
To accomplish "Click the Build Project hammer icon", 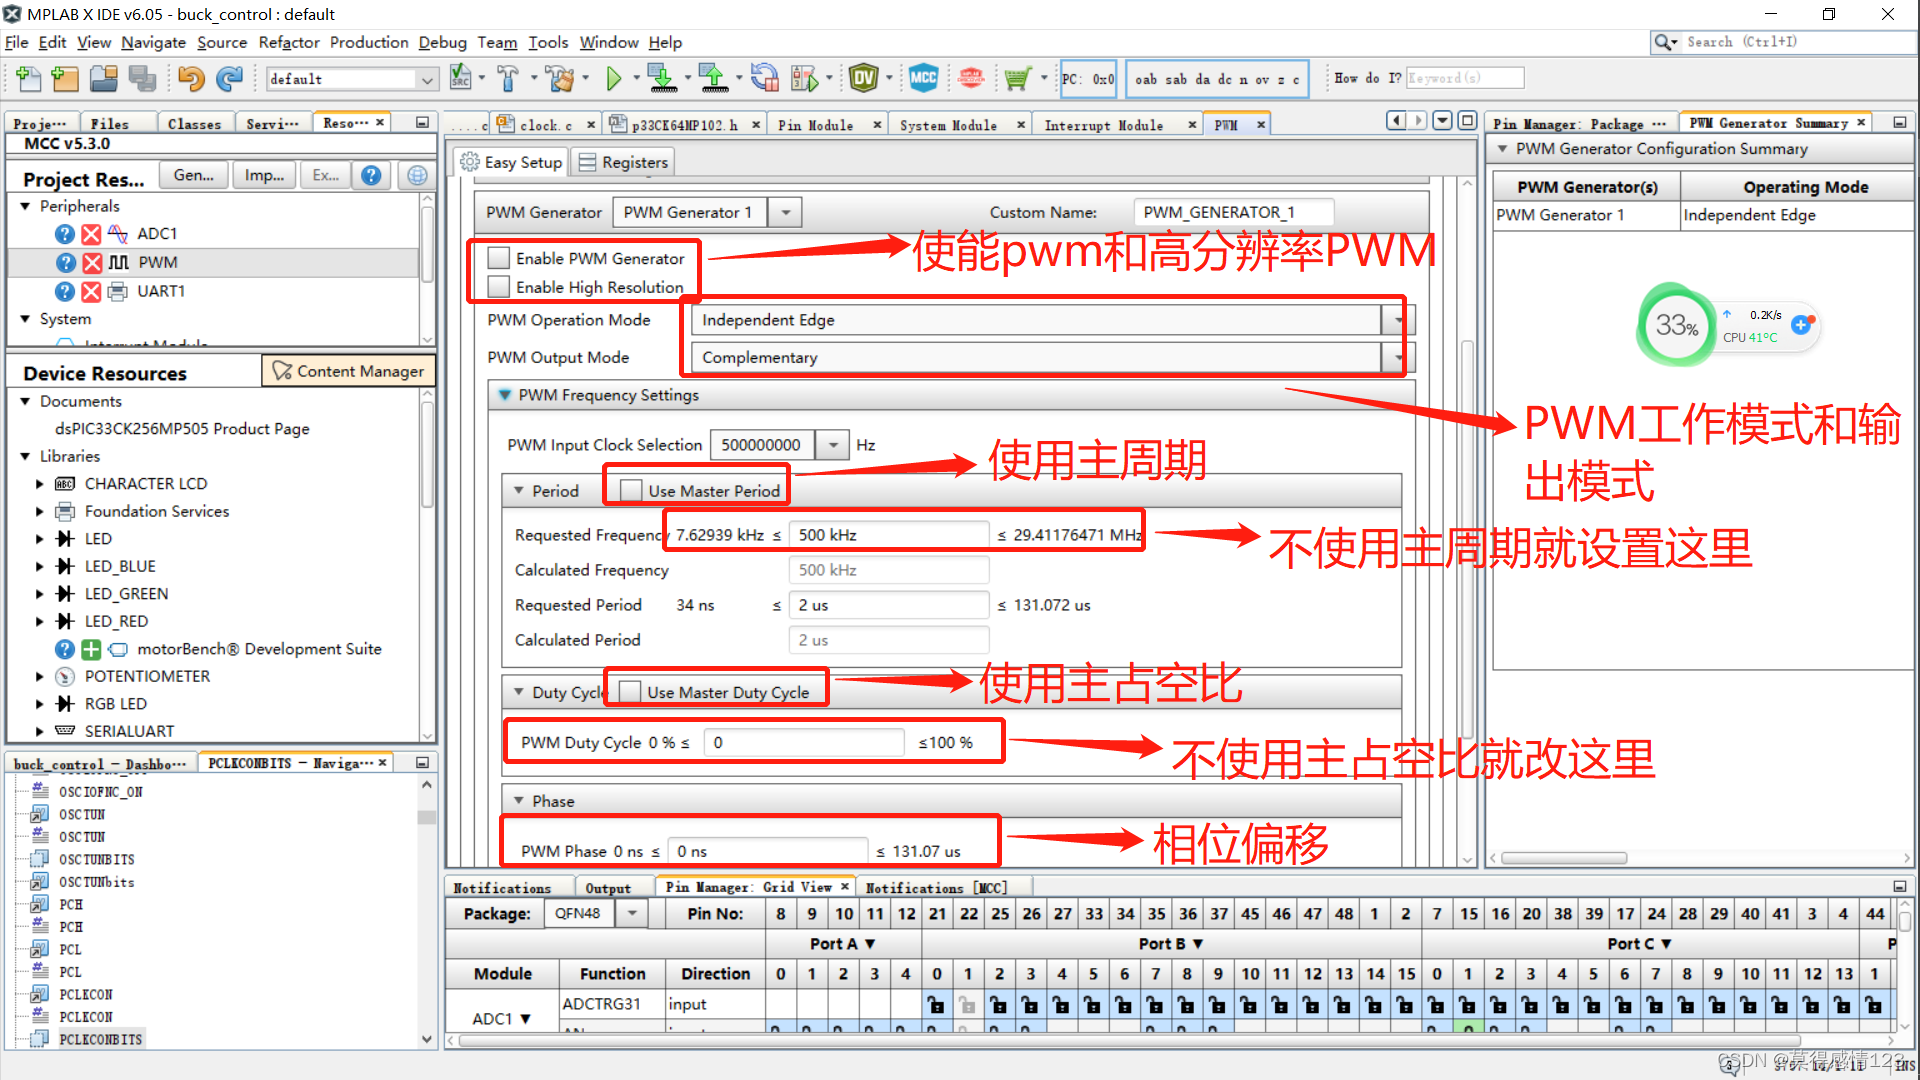I will pos(508,78).
